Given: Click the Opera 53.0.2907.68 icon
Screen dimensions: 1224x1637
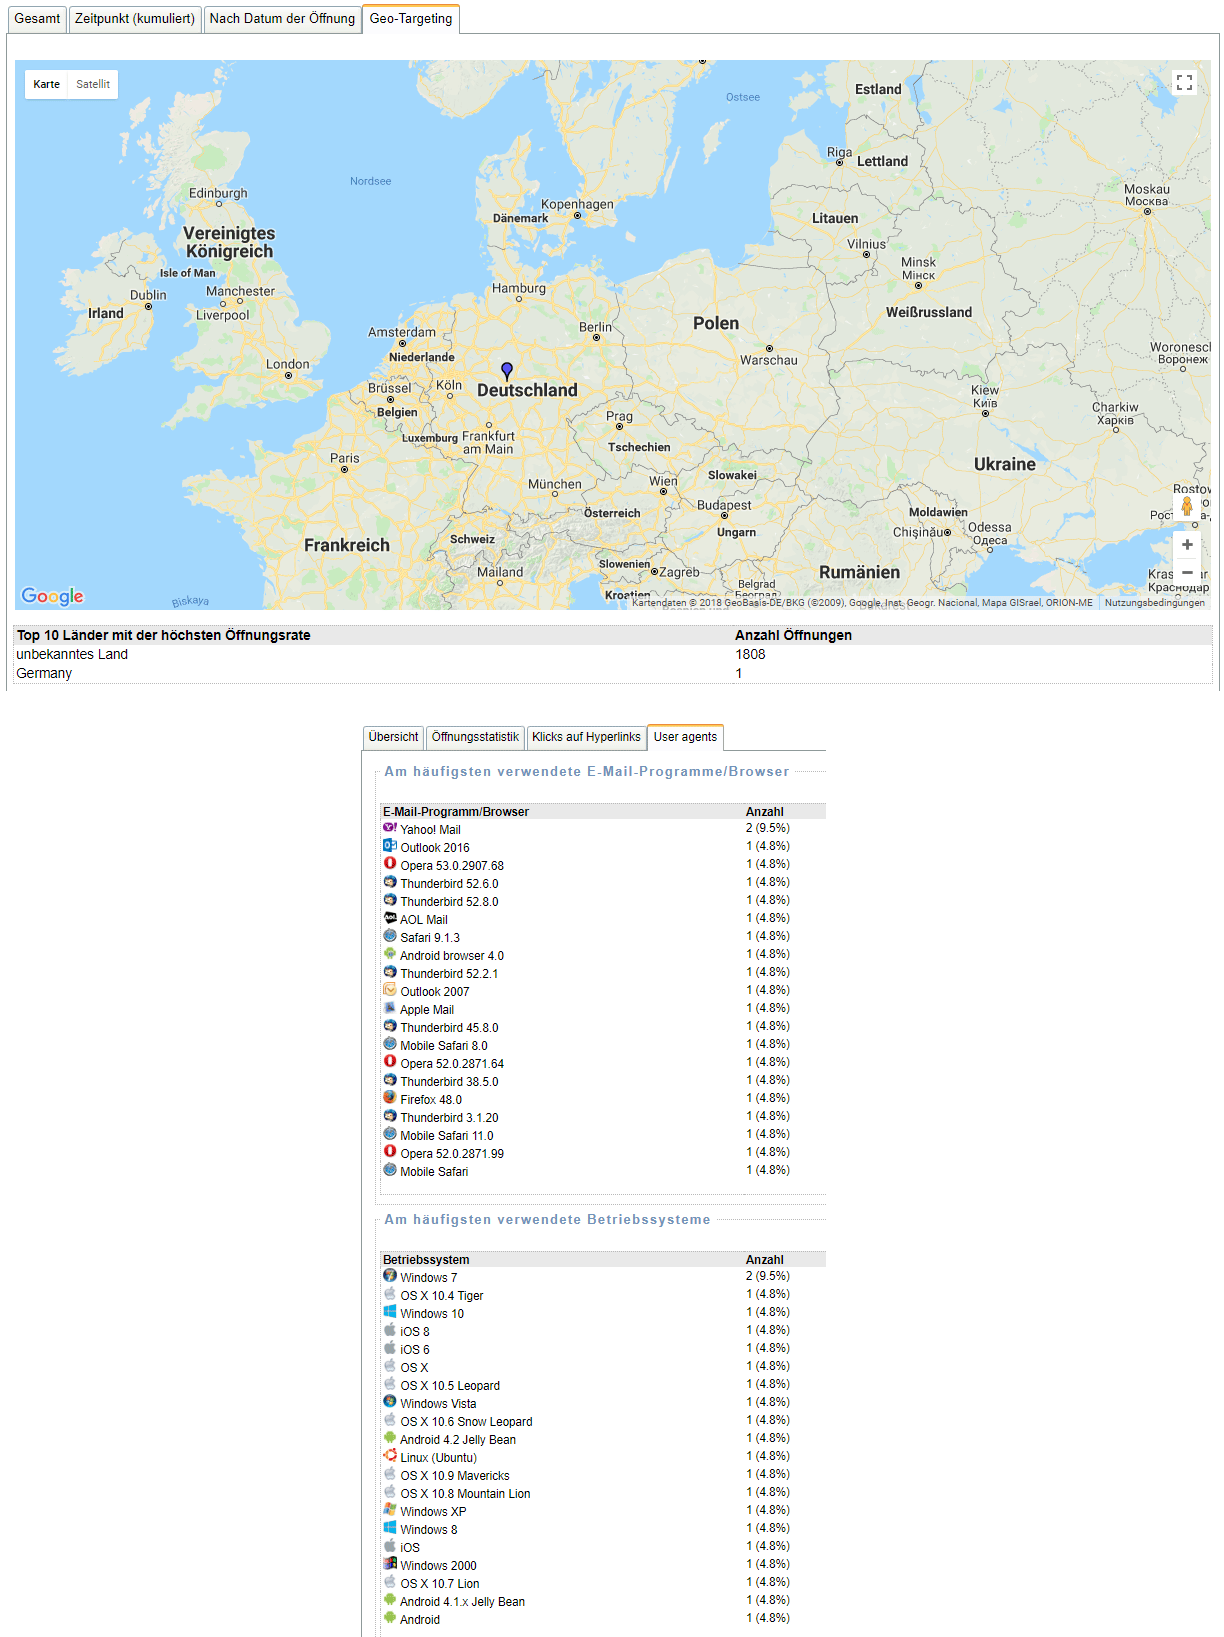Looking at the screenshot, I should click(390, 864).
